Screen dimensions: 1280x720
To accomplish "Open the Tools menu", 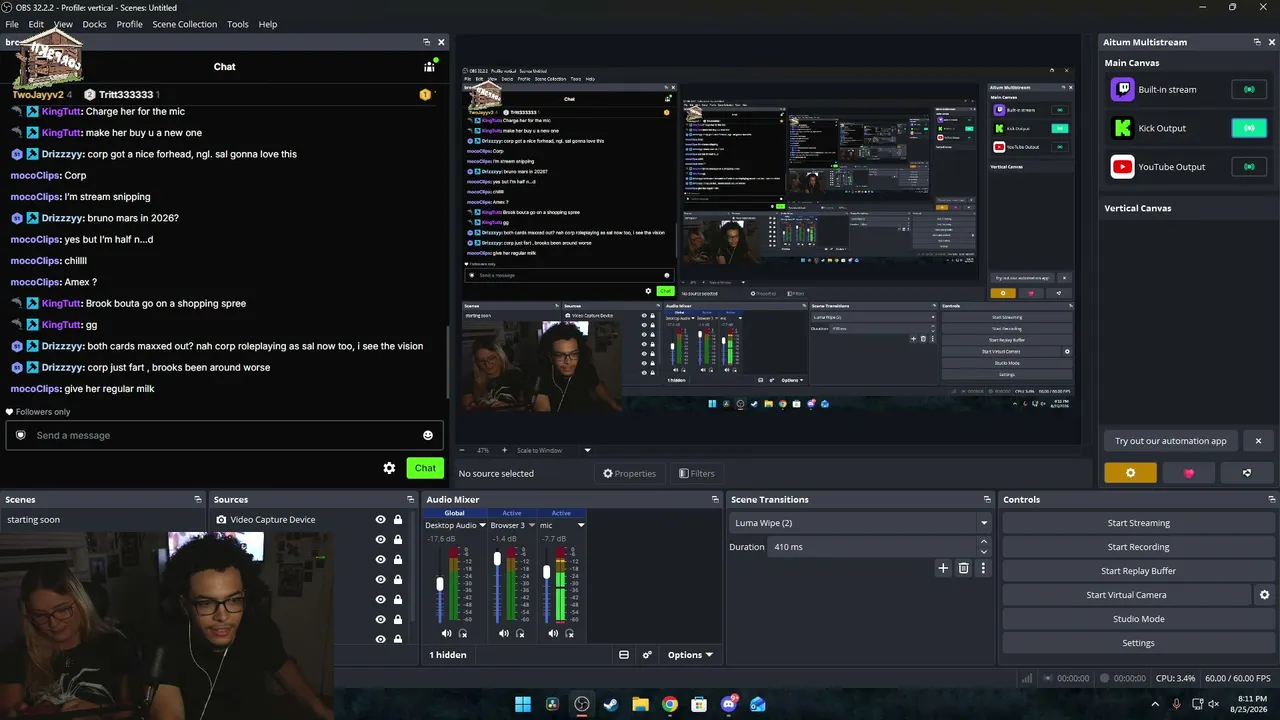I will click(238, 24).
